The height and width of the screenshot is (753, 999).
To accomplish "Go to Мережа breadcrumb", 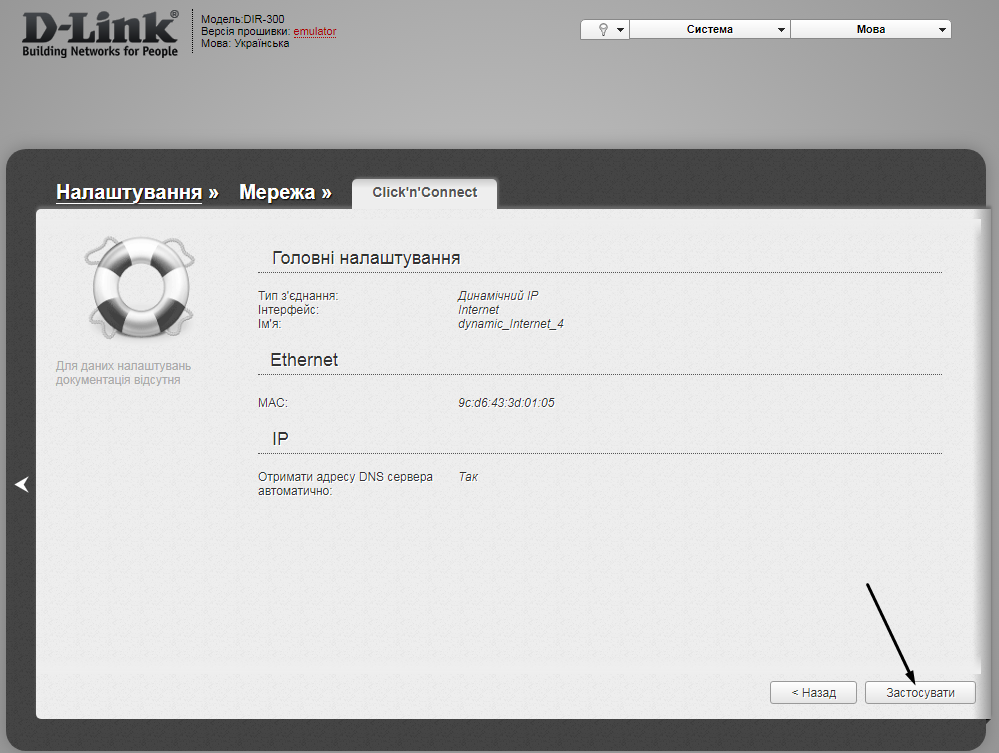I will coord(277,192).
